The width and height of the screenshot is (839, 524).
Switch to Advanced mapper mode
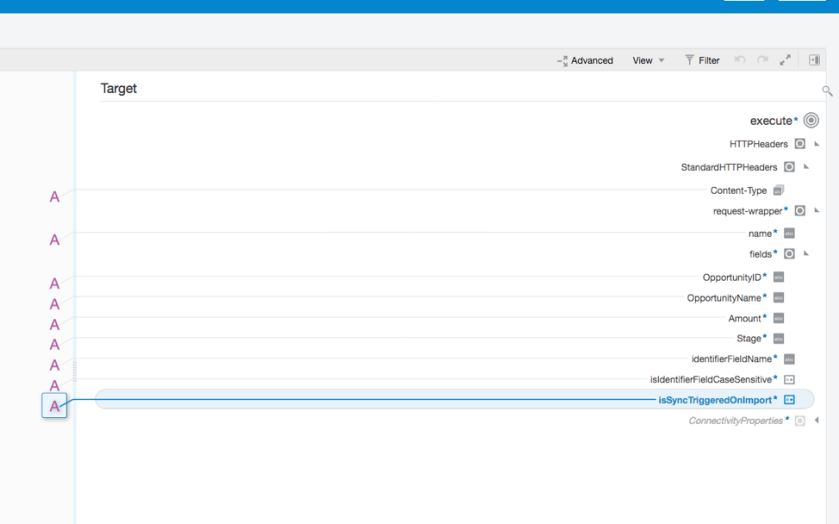(585, 60)
